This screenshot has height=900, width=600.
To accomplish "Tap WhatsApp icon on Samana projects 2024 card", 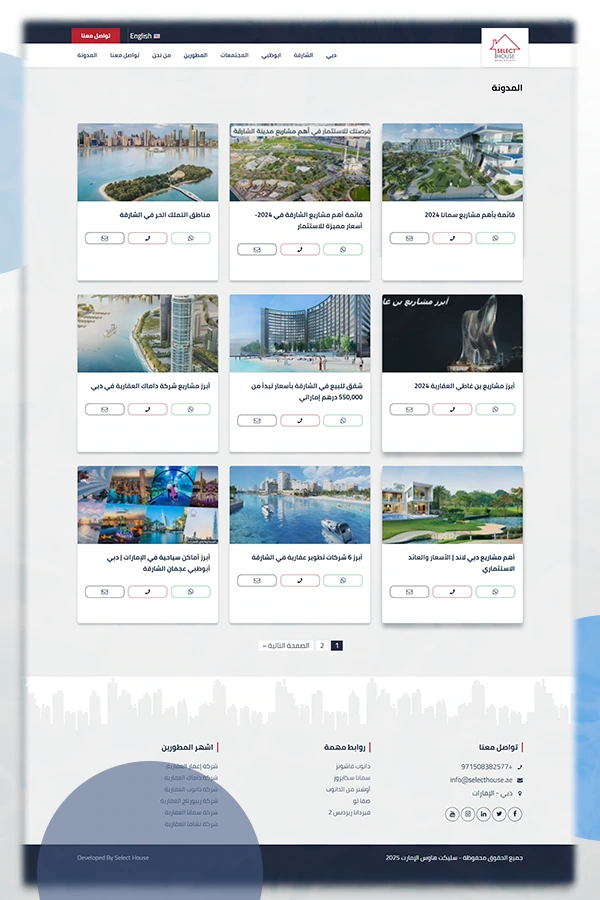I will pyautogui.click(x=495, y=238).
